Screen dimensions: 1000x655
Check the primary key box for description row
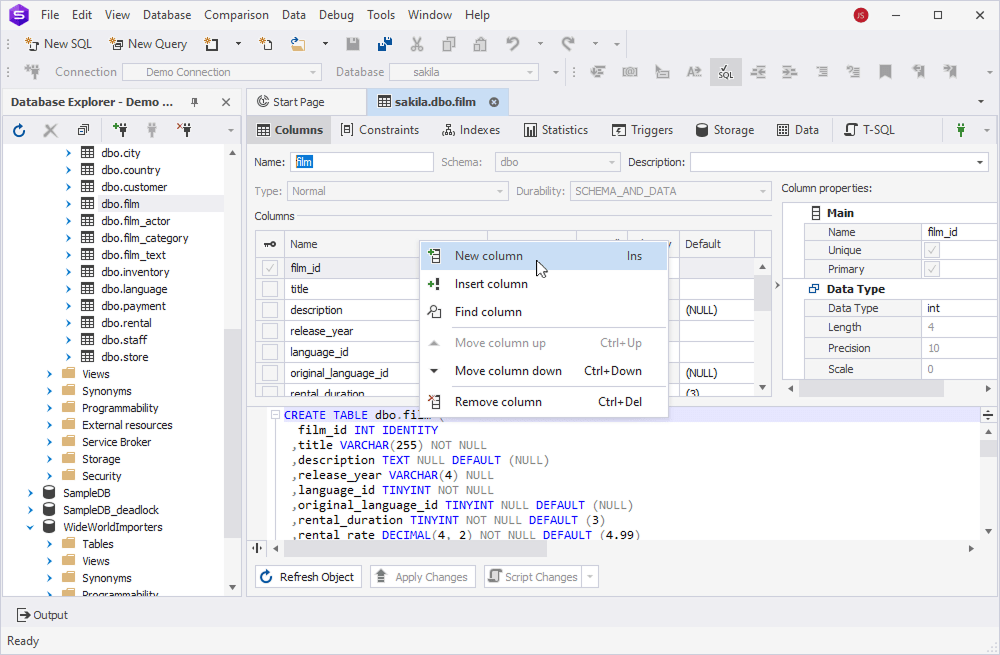tap(270, 310)
